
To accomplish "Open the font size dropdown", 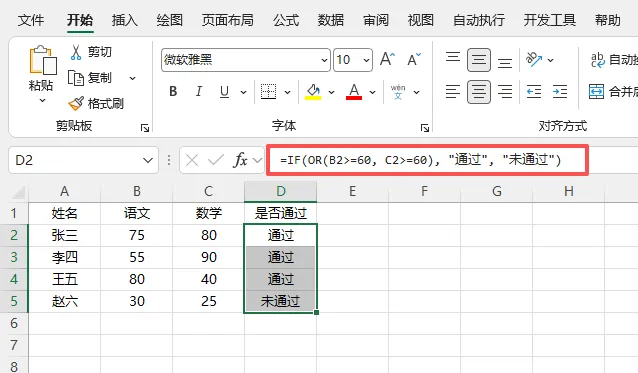I will [366, 60].
